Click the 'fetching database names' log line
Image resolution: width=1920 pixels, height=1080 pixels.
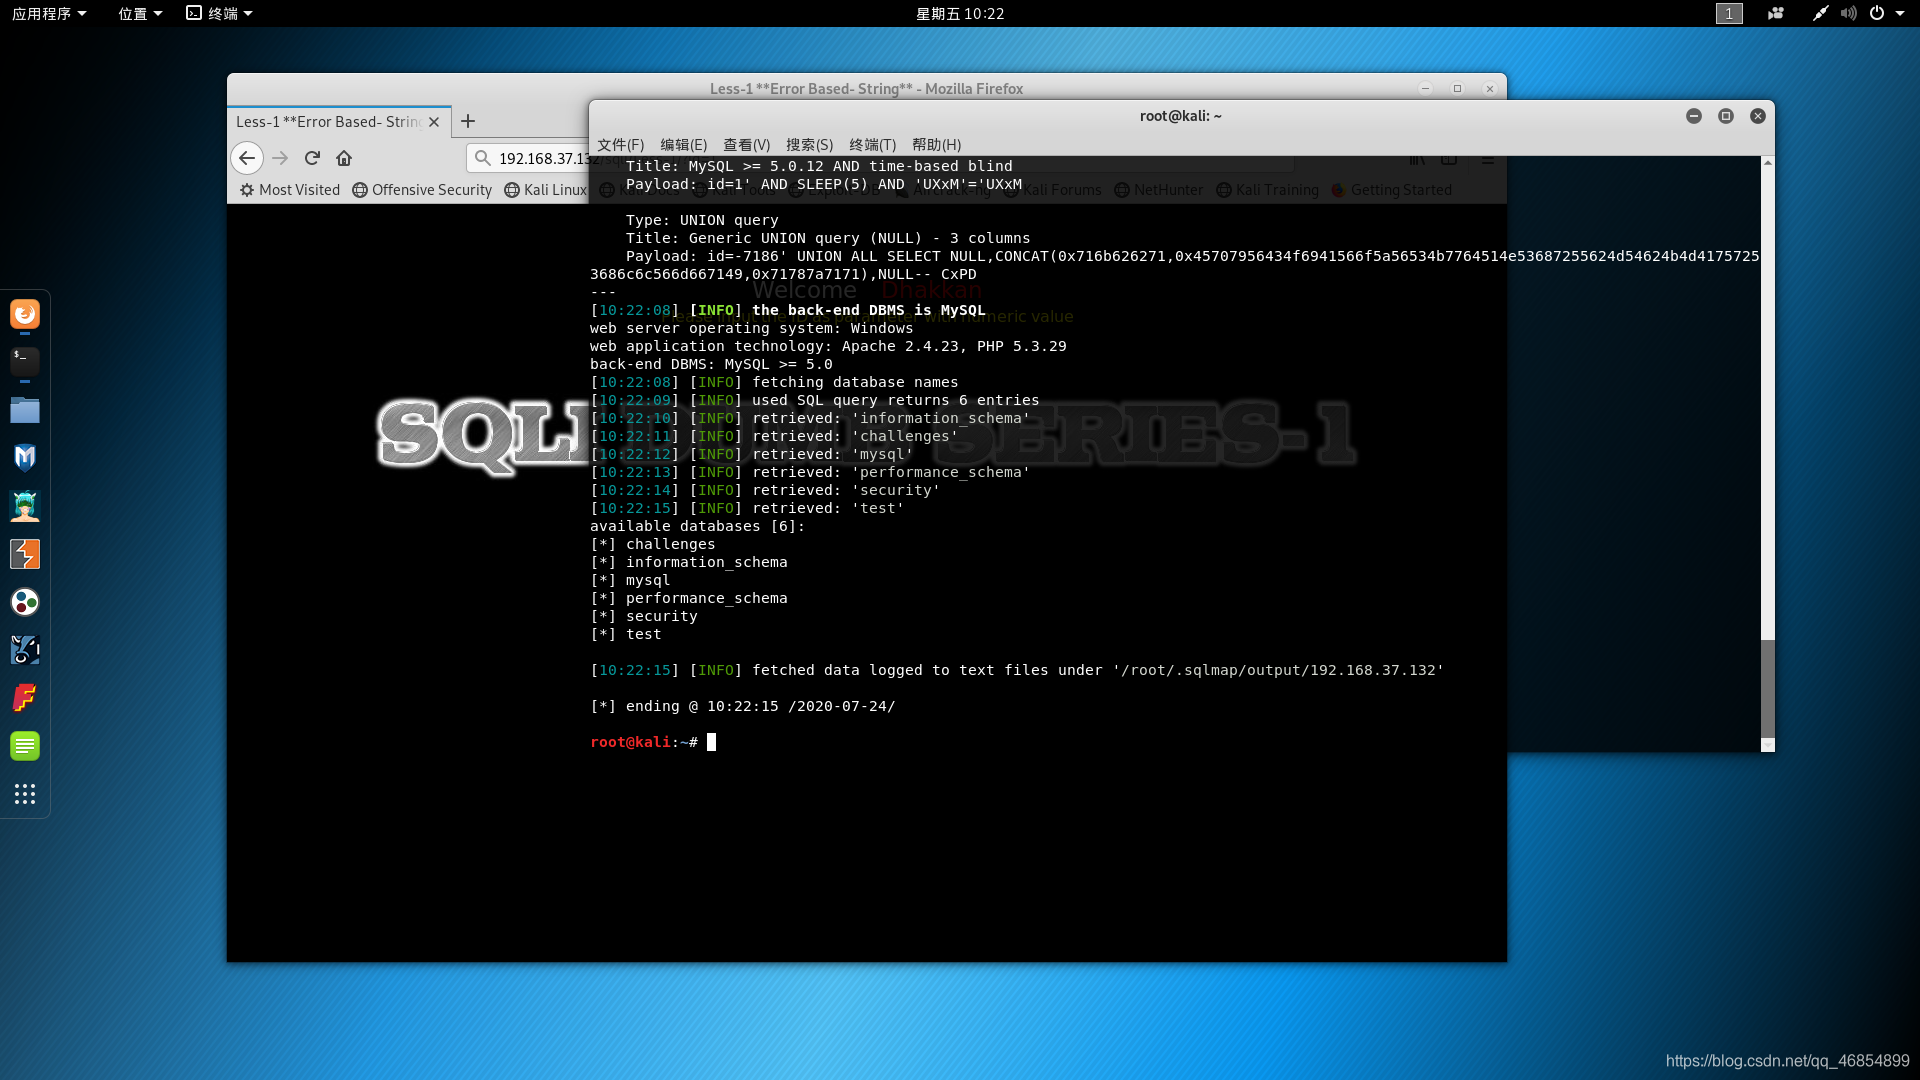coord(774,382)
